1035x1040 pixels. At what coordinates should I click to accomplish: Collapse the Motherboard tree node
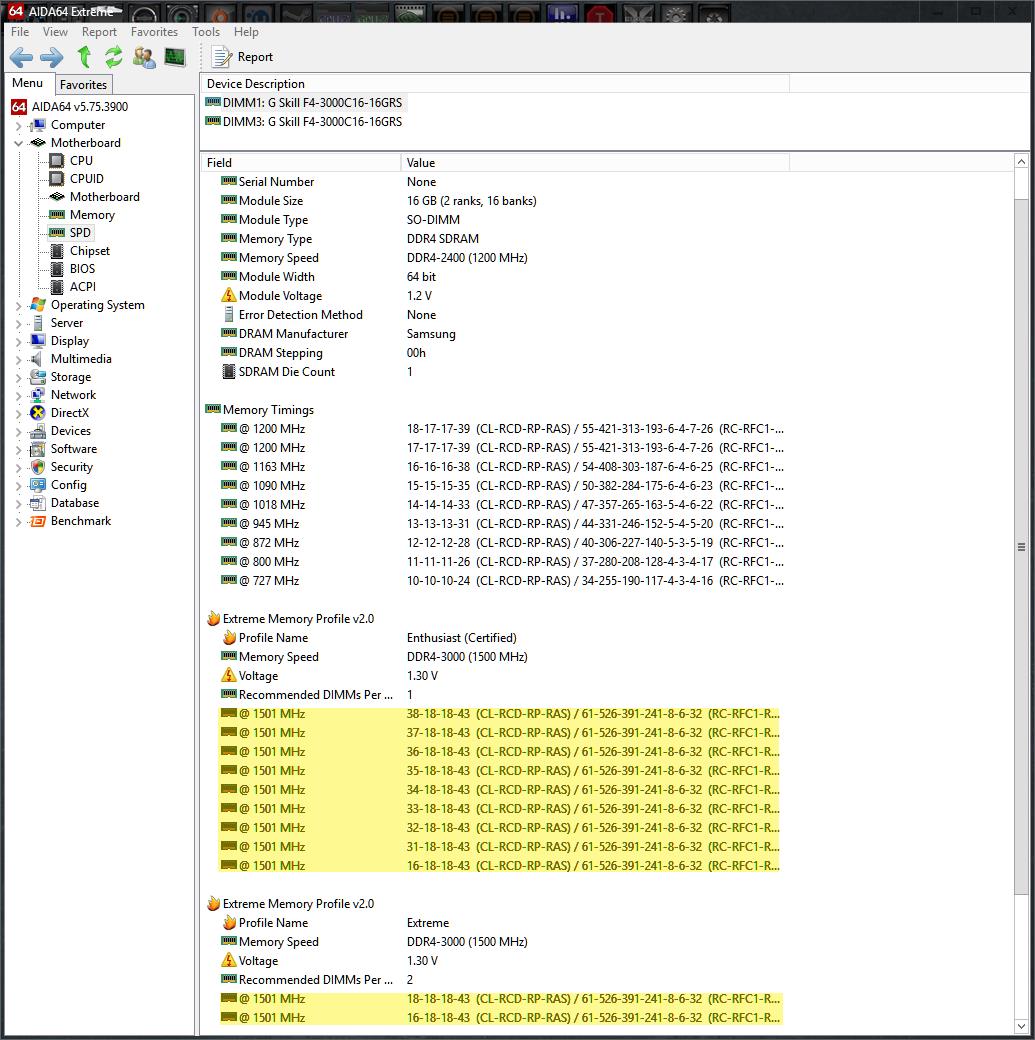click(x=19, y=143)
